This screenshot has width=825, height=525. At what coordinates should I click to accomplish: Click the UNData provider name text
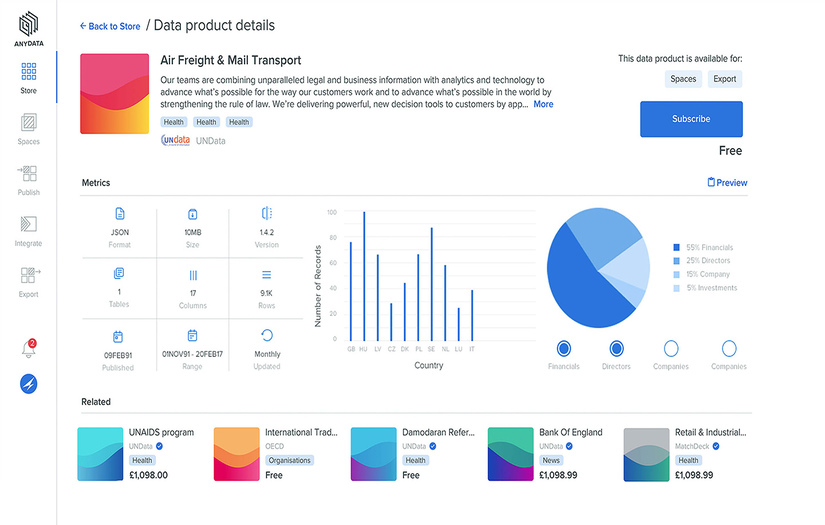[x=210, y=141]
